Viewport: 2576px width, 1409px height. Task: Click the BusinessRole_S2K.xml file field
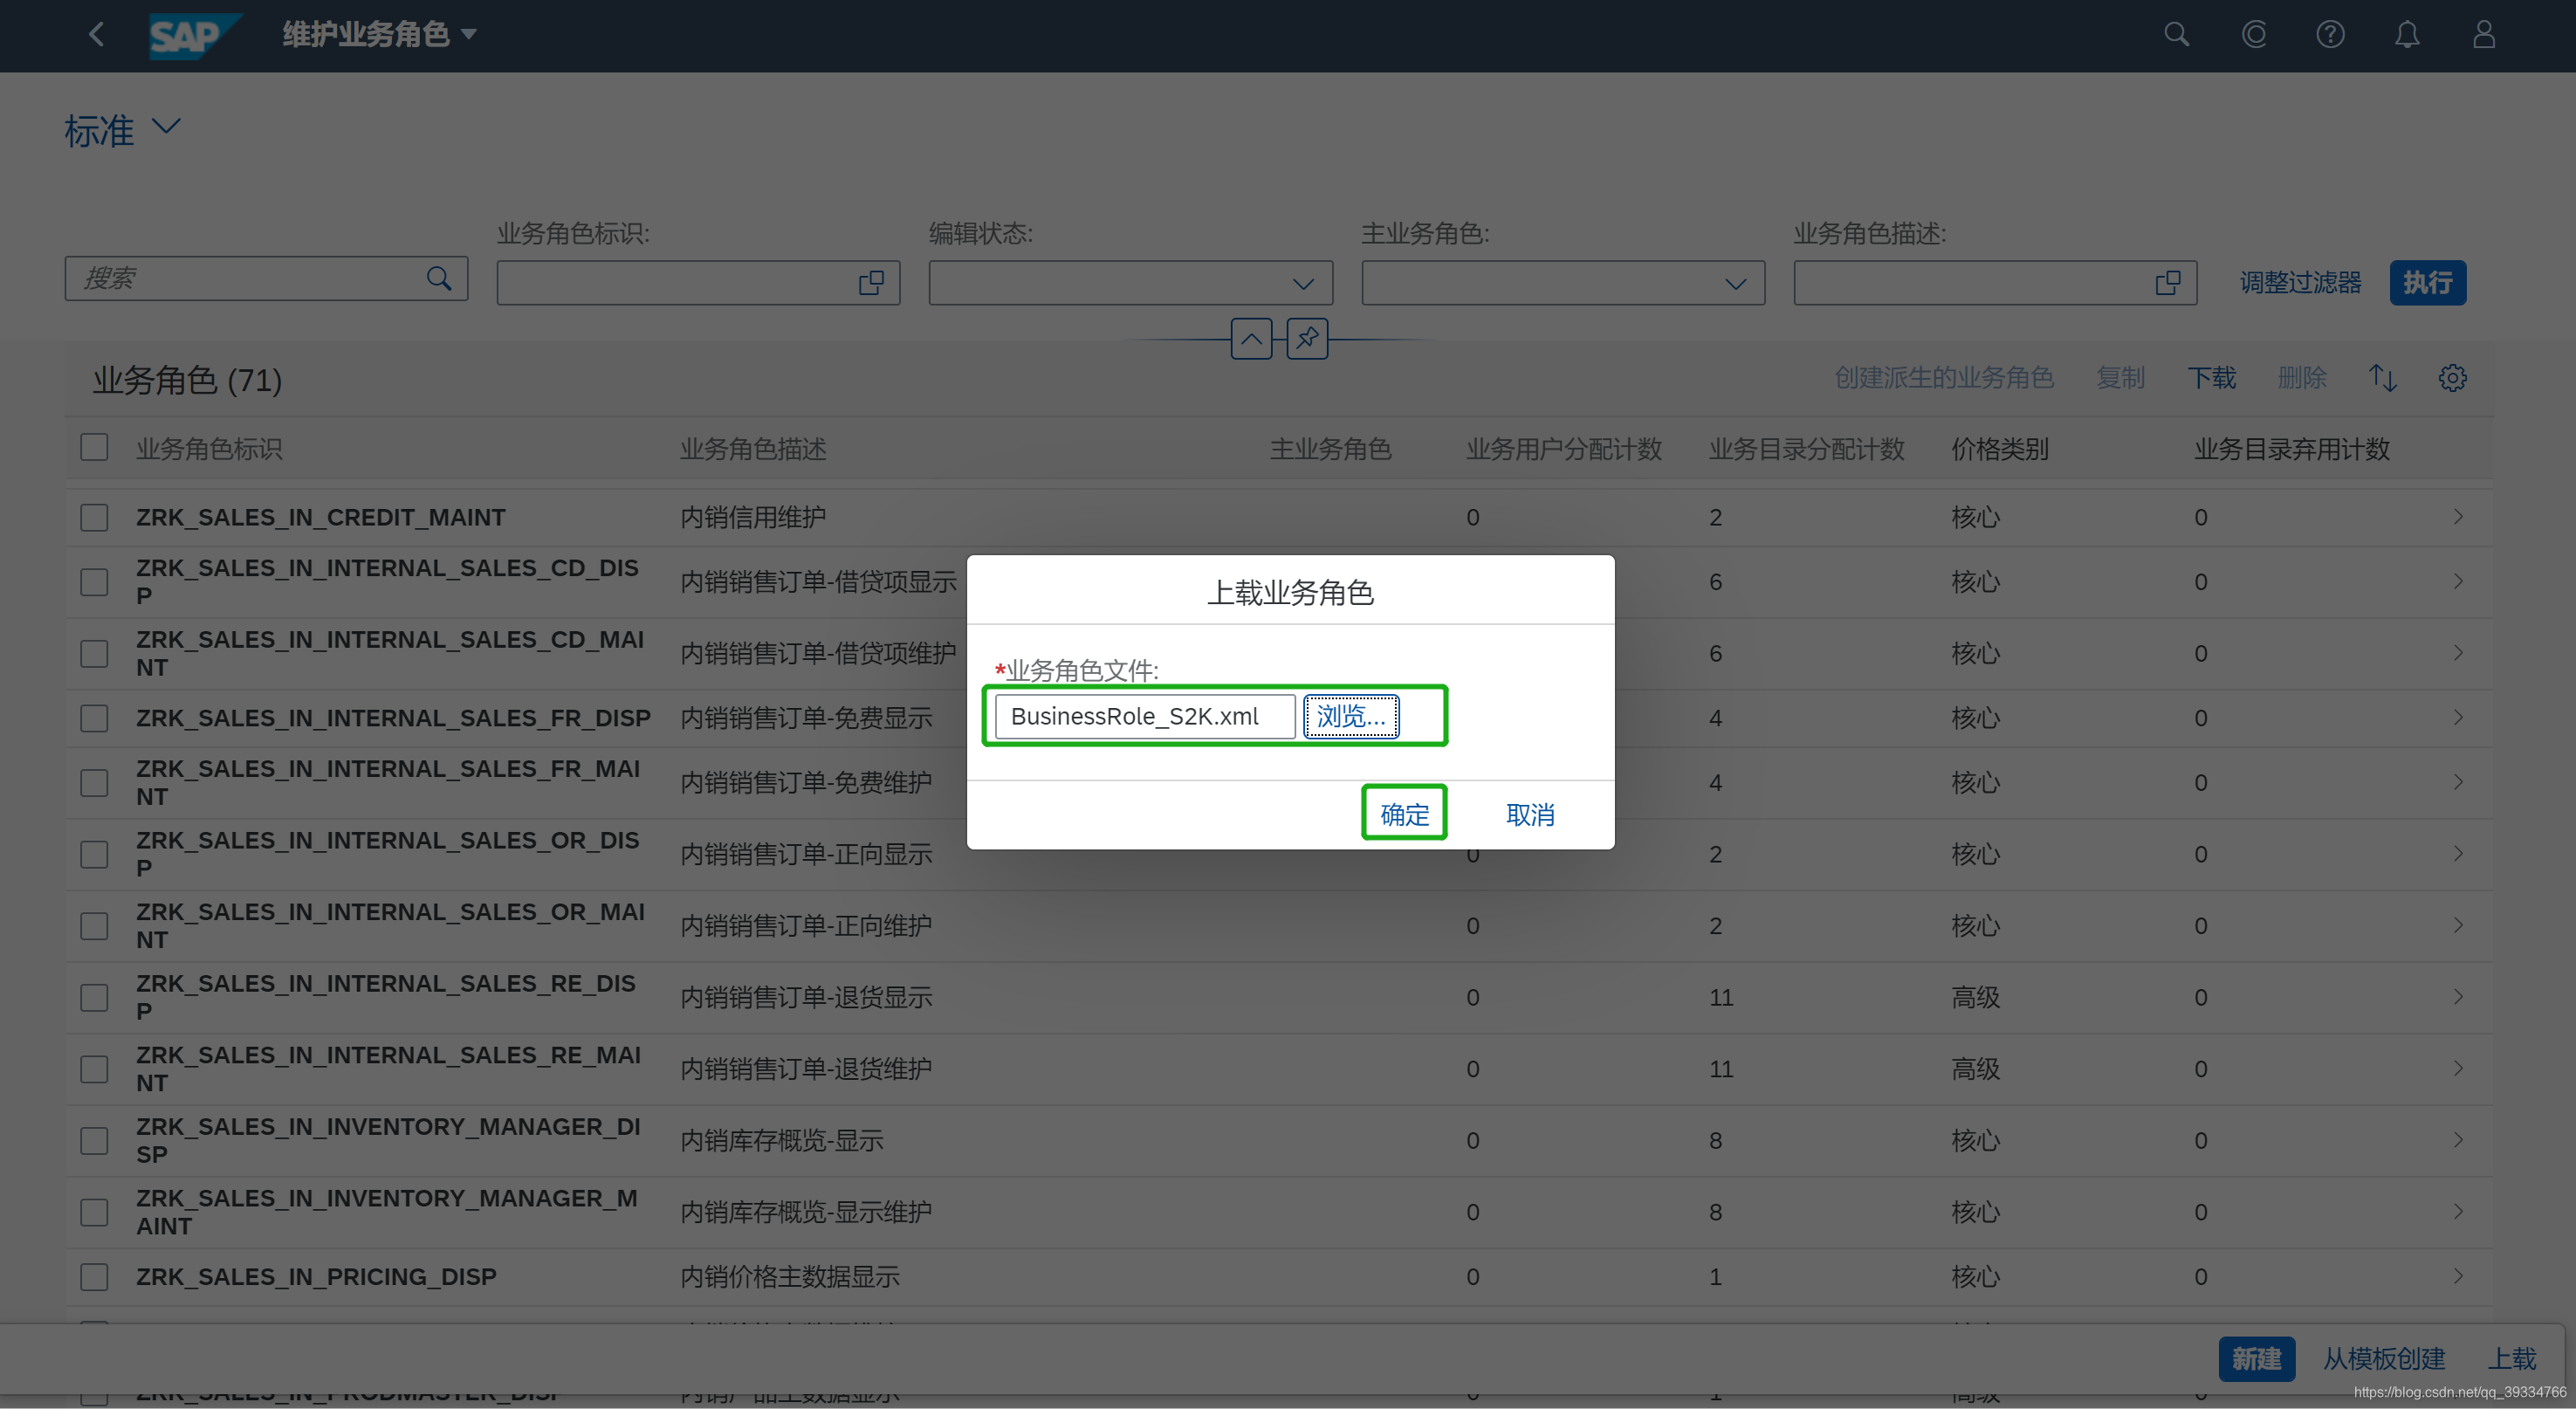1144,716
